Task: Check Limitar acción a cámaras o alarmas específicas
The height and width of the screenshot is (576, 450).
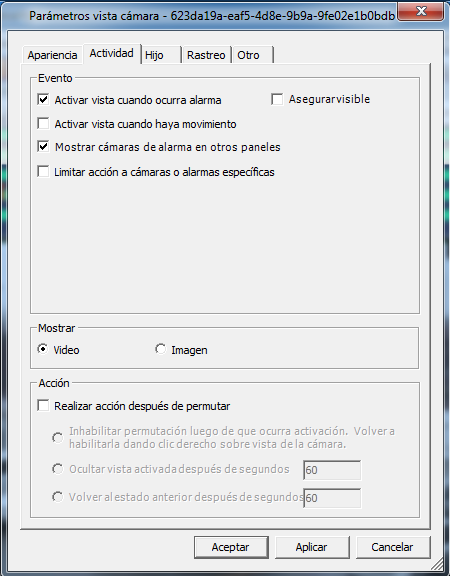Action: tap(43, 171)
